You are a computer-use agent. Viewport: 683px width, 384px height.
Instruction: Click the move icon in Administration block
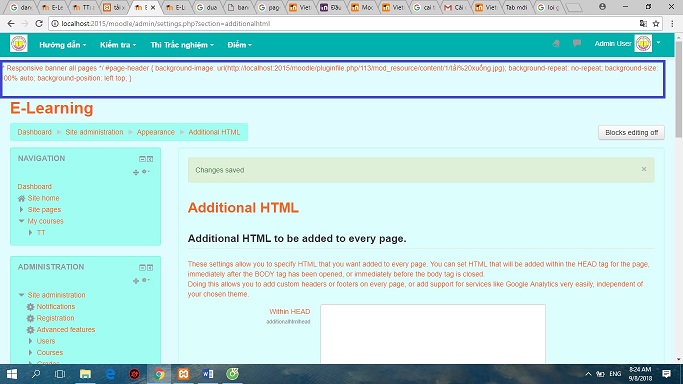point(136,281)
